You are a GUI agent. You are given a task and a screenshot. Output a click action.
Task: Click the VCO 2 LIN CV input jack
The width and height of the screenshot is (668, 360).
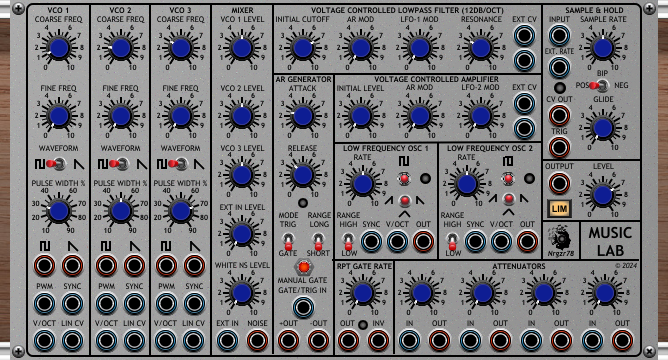(134, 341)
